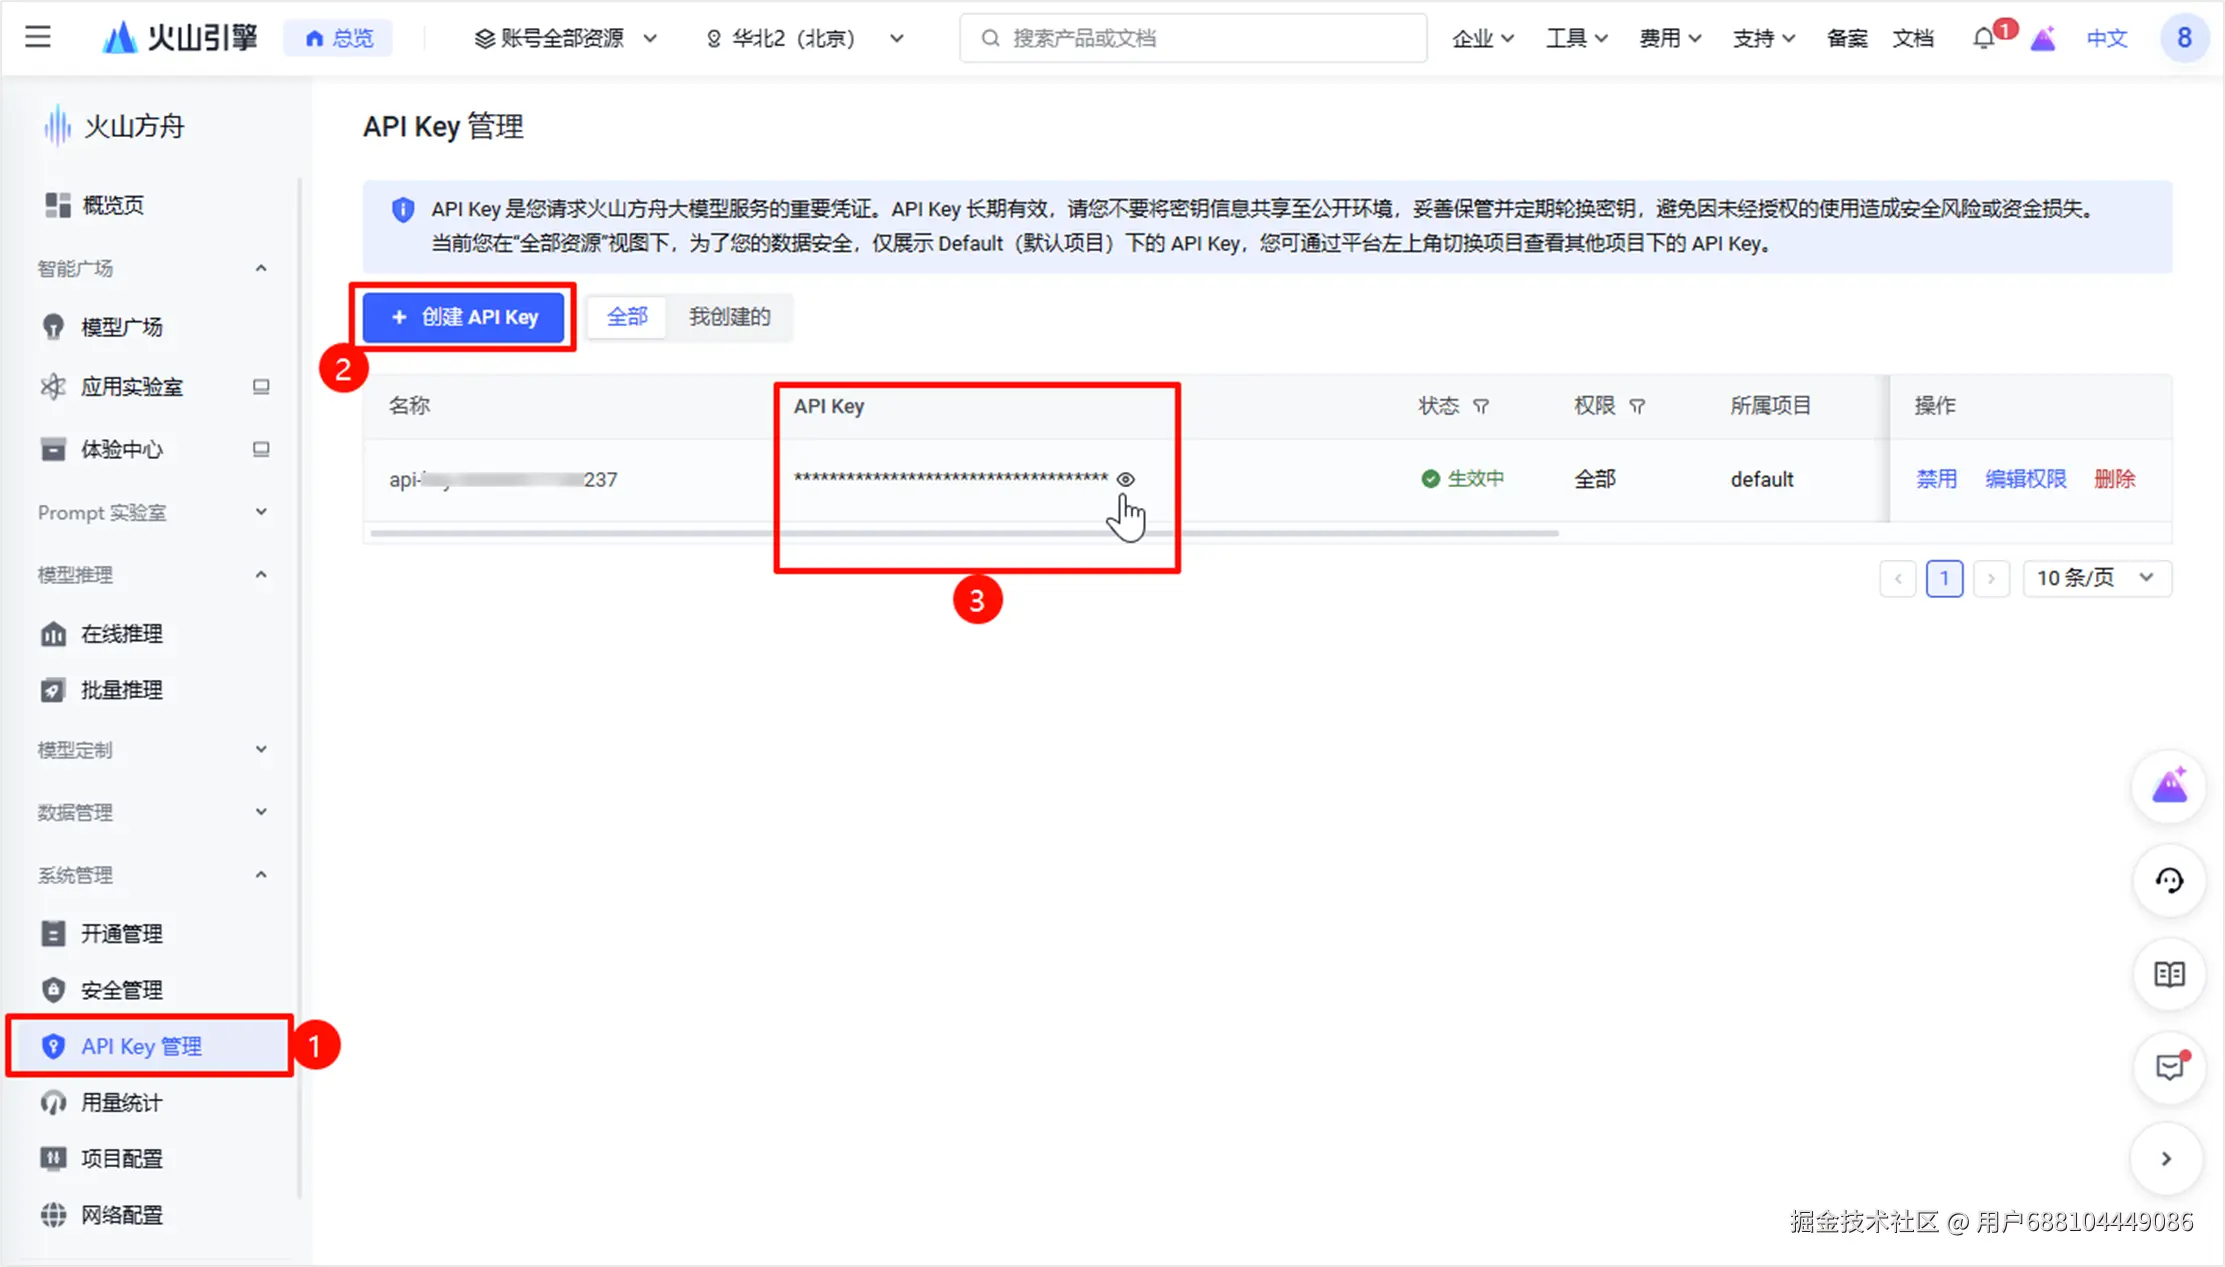Open the documentation book icon

click(2168, 974)
